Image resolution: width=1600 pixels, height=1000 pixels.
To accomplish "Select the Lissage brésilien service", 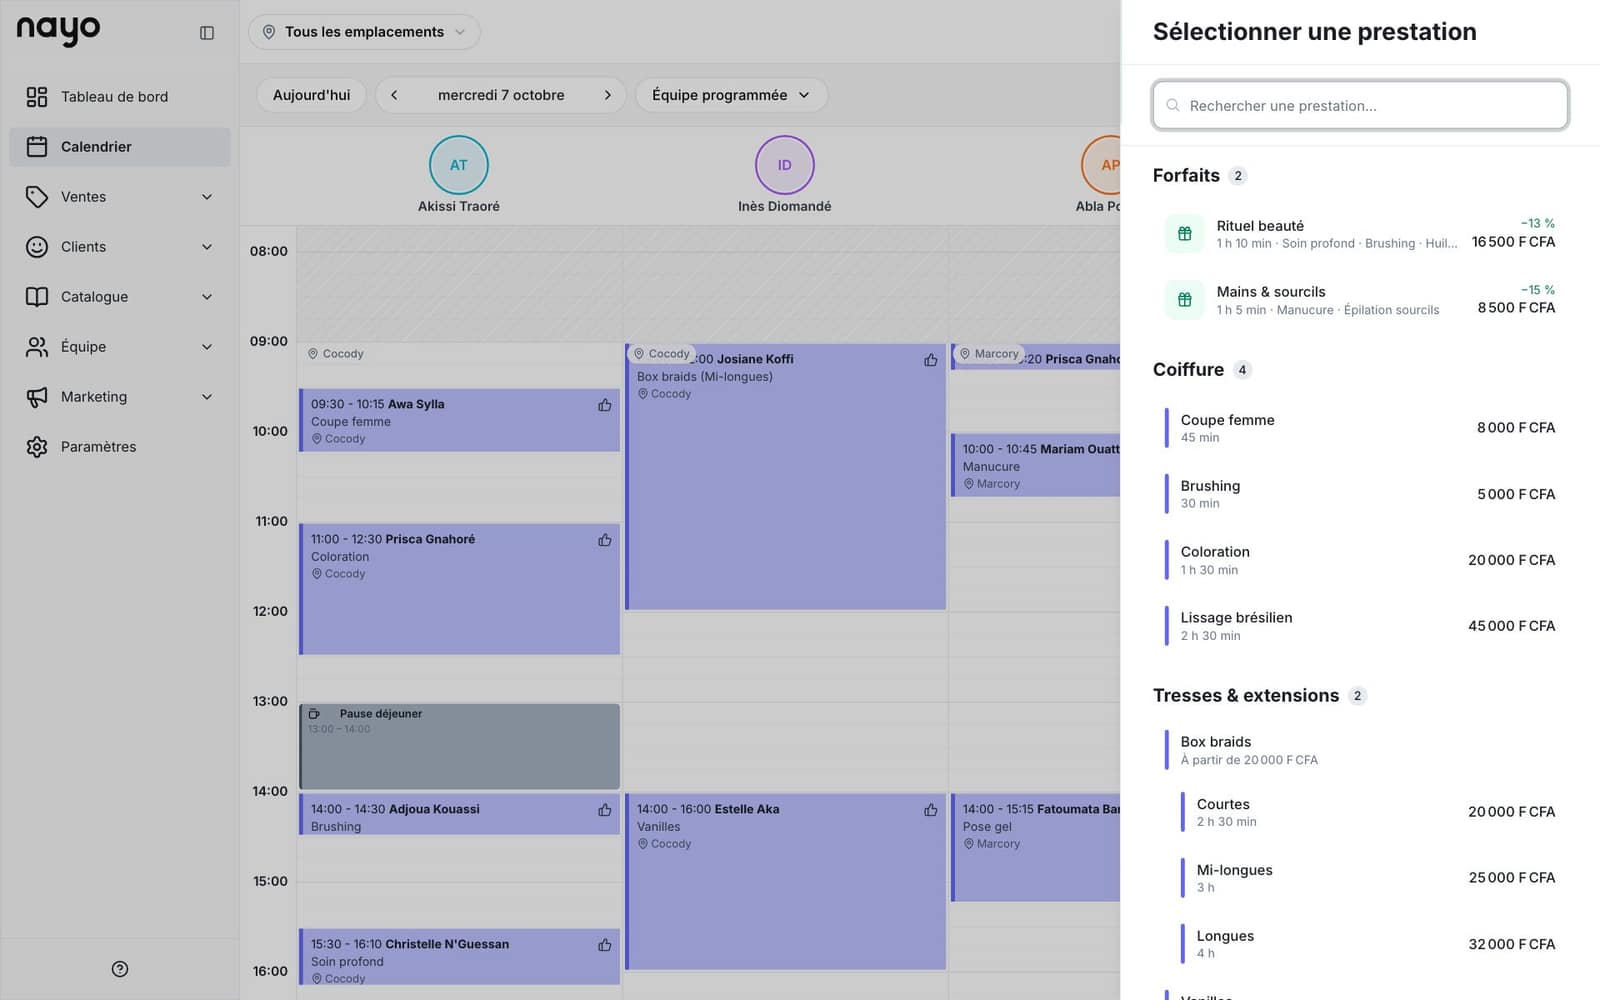I will (x=1360, y=626).
